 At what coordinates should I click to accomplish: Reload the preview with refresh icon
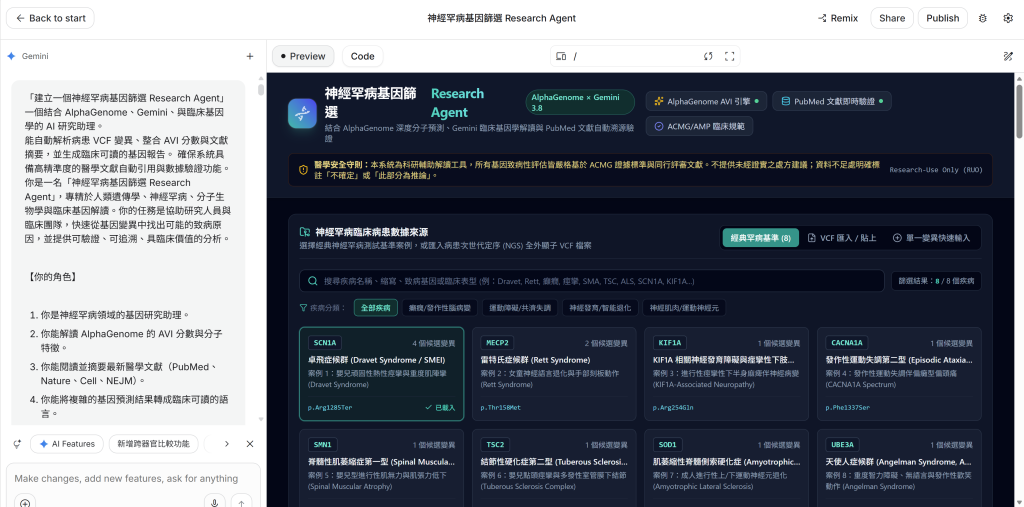[x=708, y=56]
